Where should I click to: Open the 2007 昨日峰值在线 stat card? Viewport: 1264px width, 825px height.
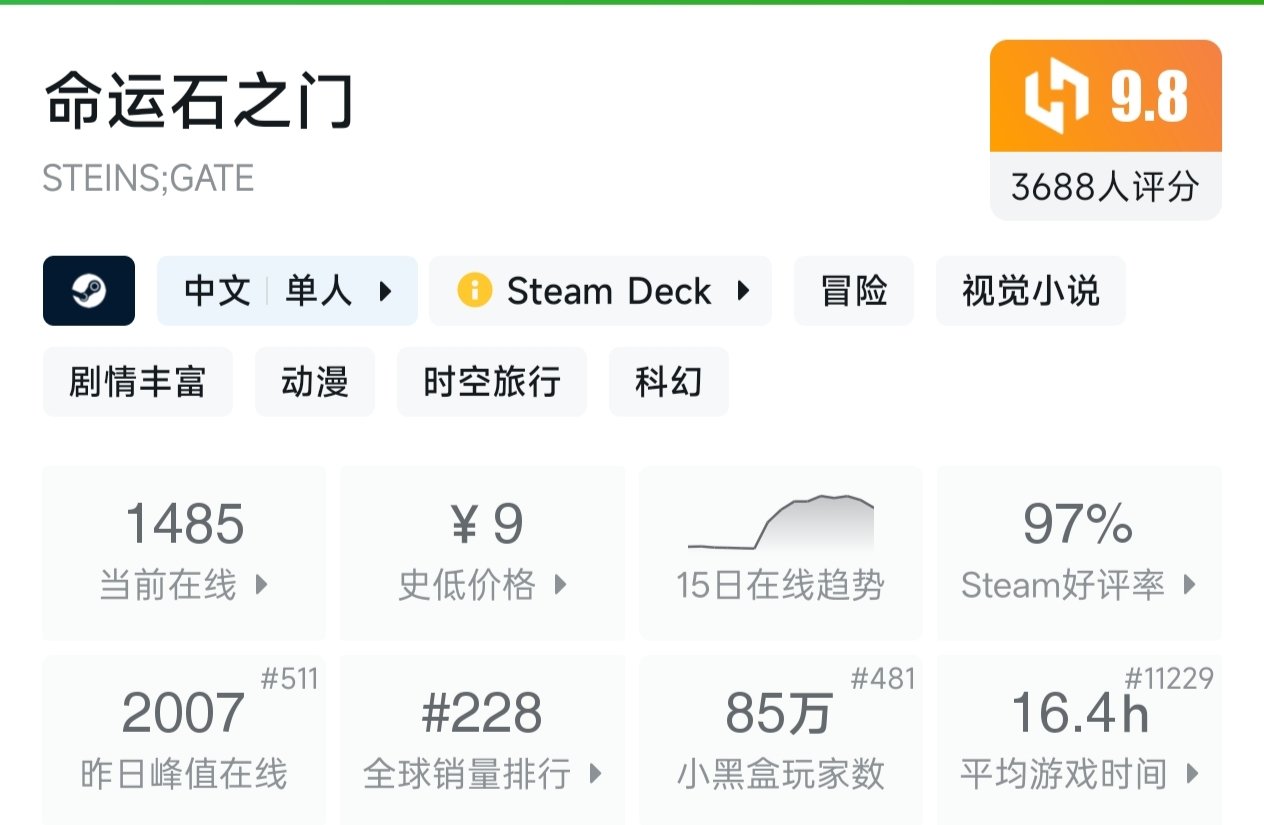coord(184,740)
